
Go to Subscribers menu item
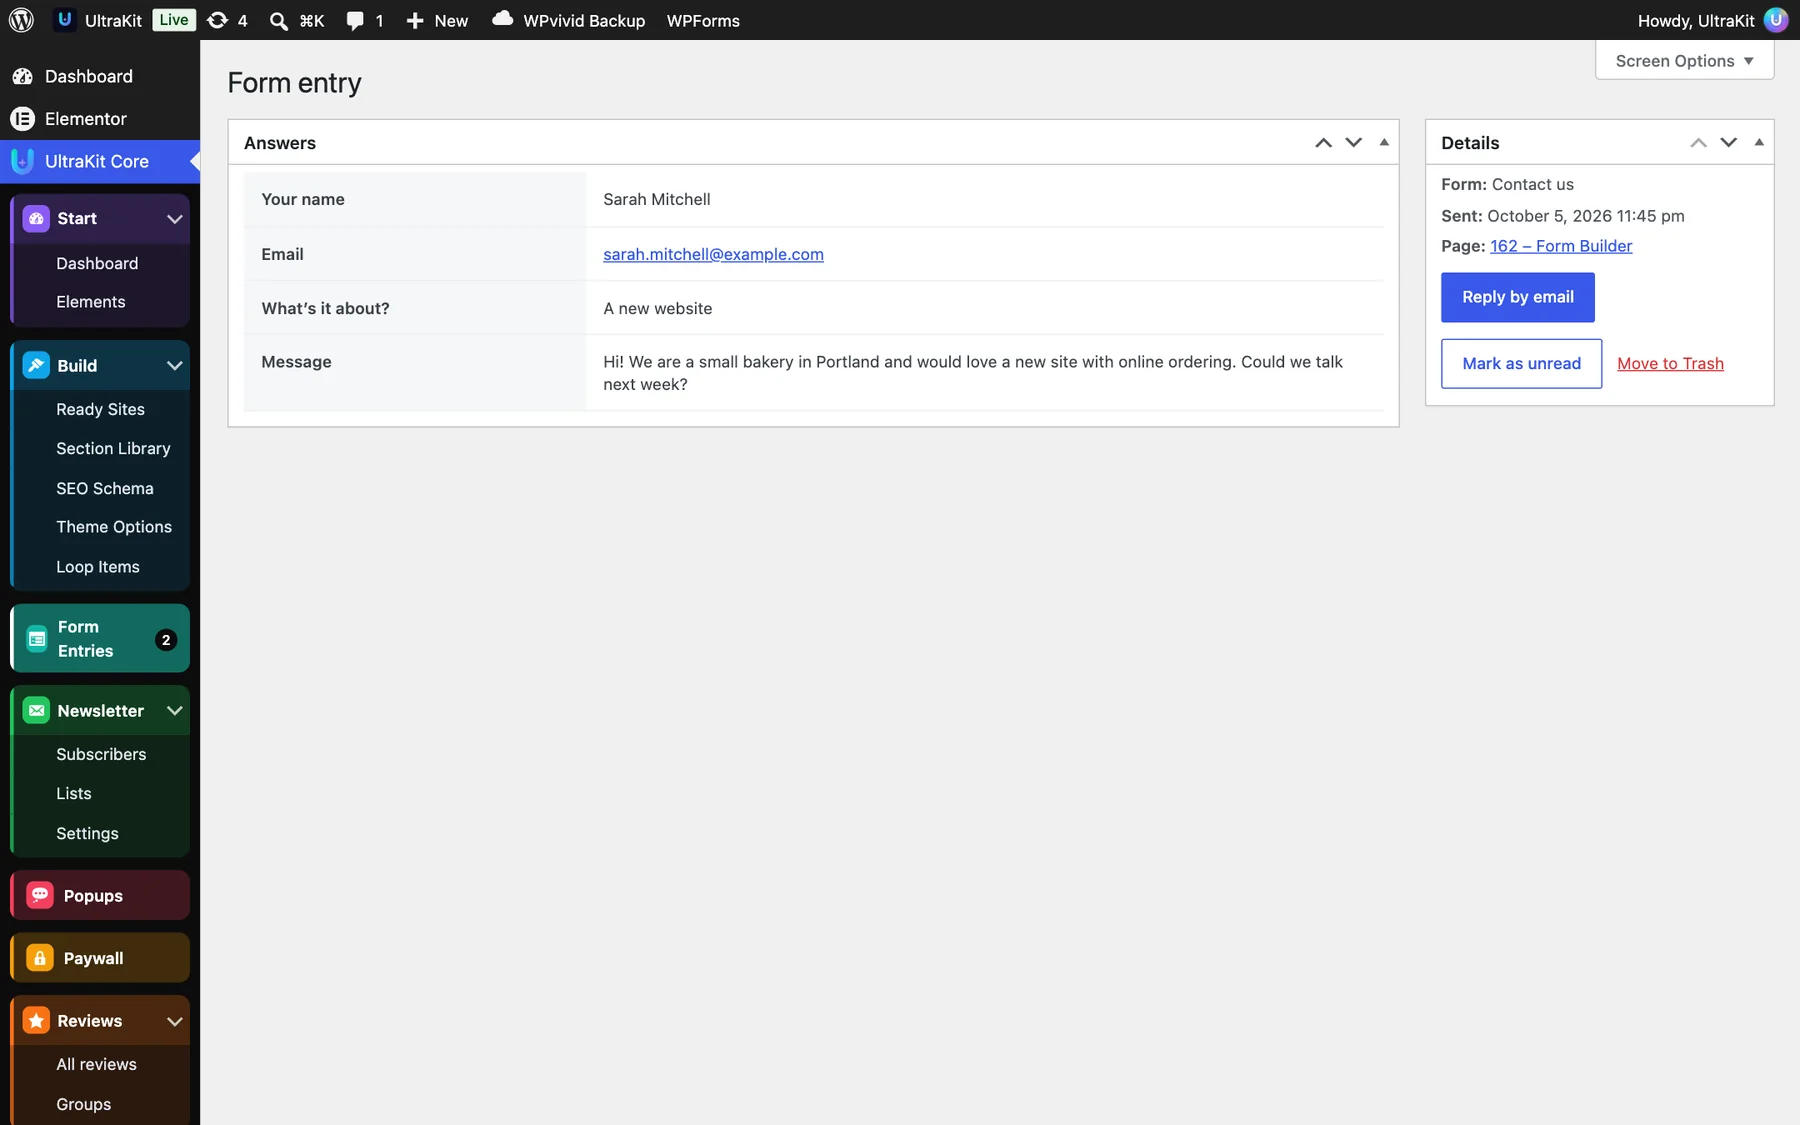pyautogui.click(x=101, y=754)
